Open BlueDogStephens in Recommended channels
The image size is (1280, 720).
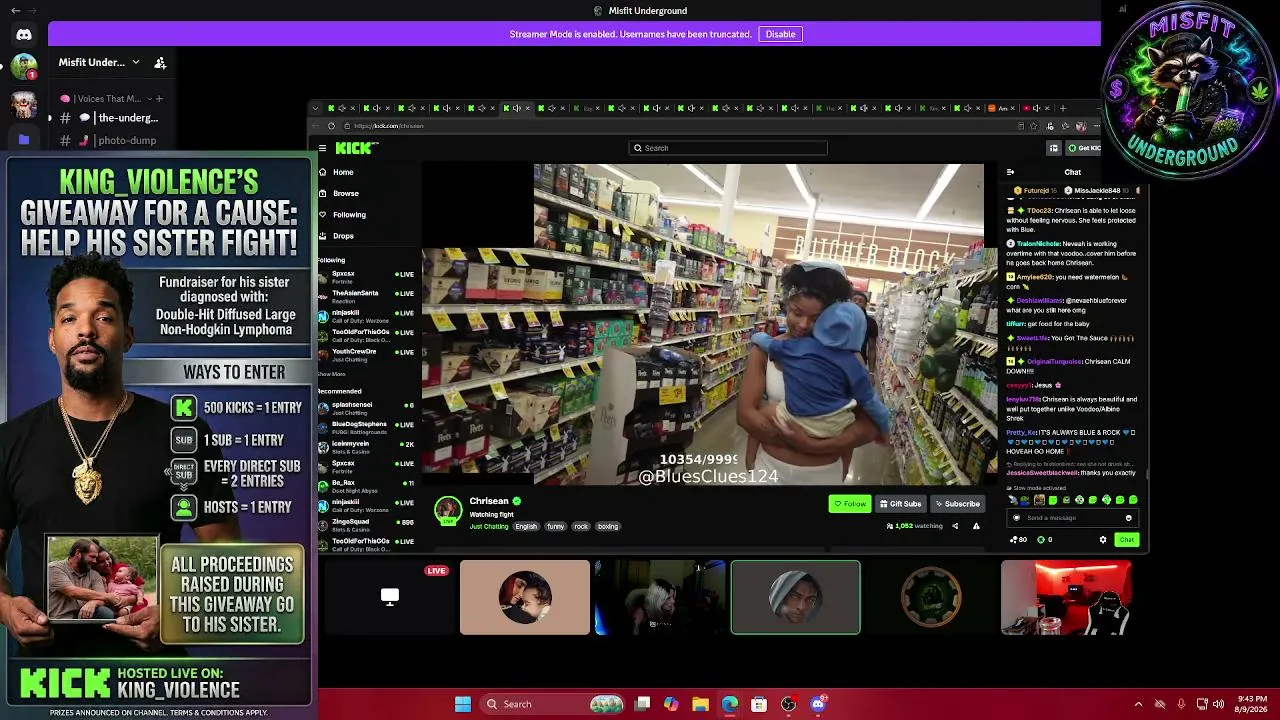(366, 427)
